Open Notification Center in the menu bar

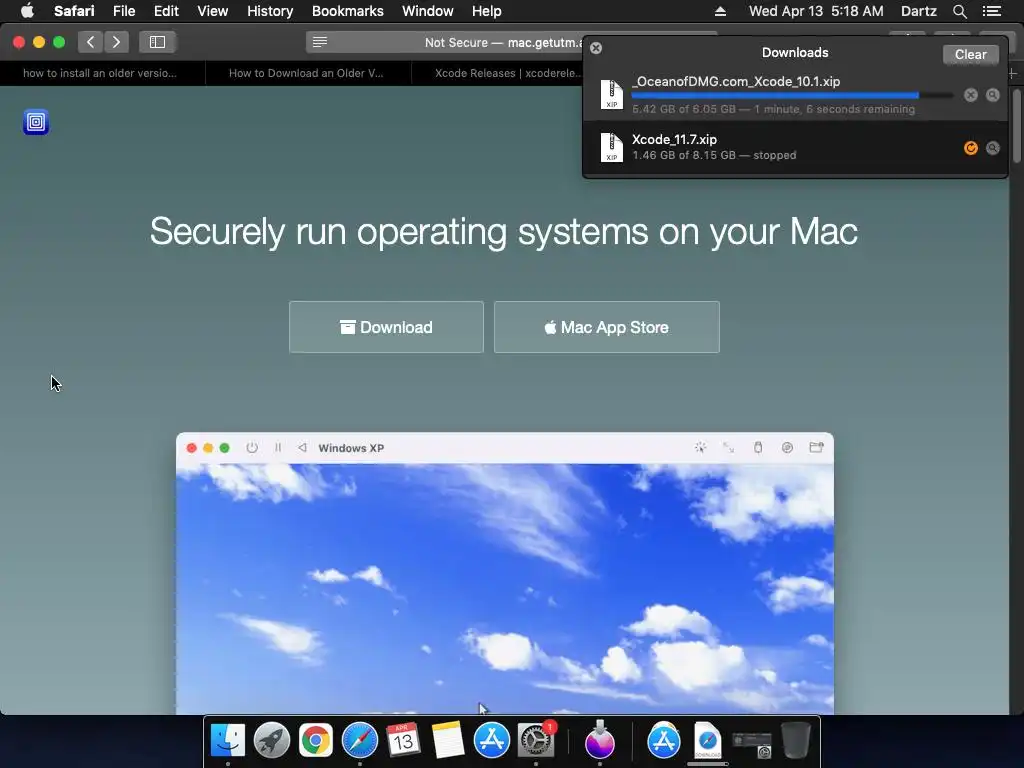coord(991,11)
